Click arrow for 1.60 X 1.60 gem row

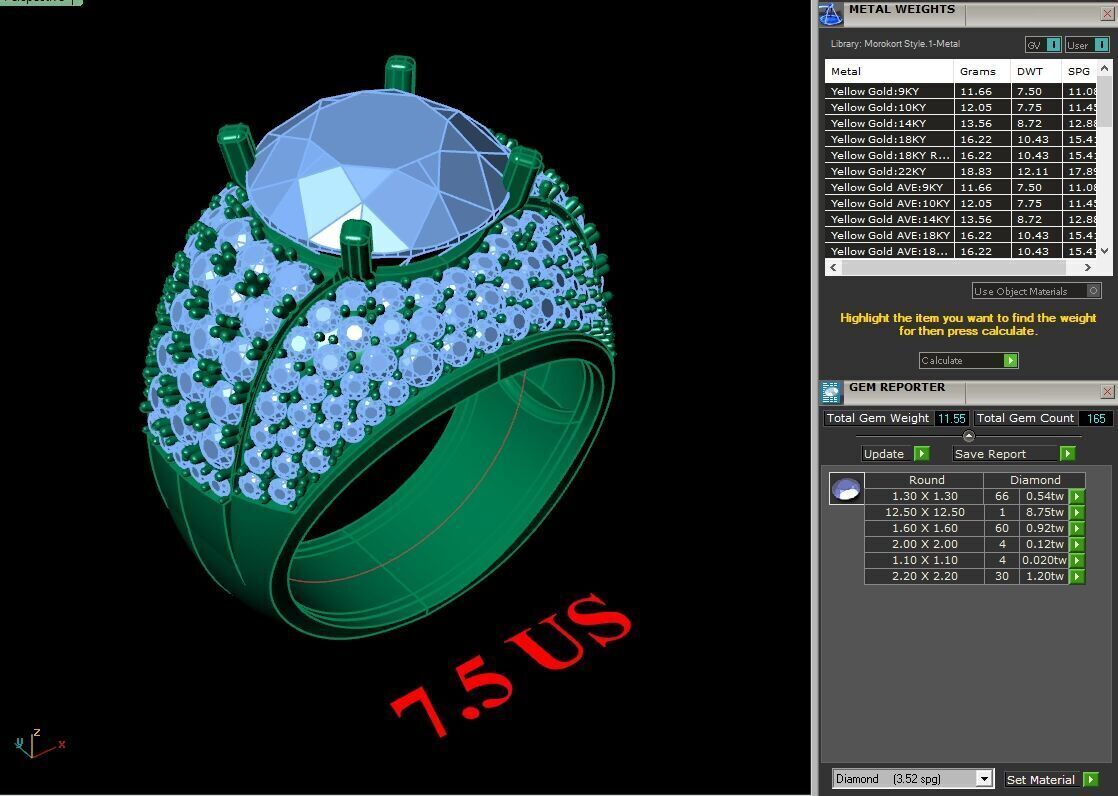1077,529
